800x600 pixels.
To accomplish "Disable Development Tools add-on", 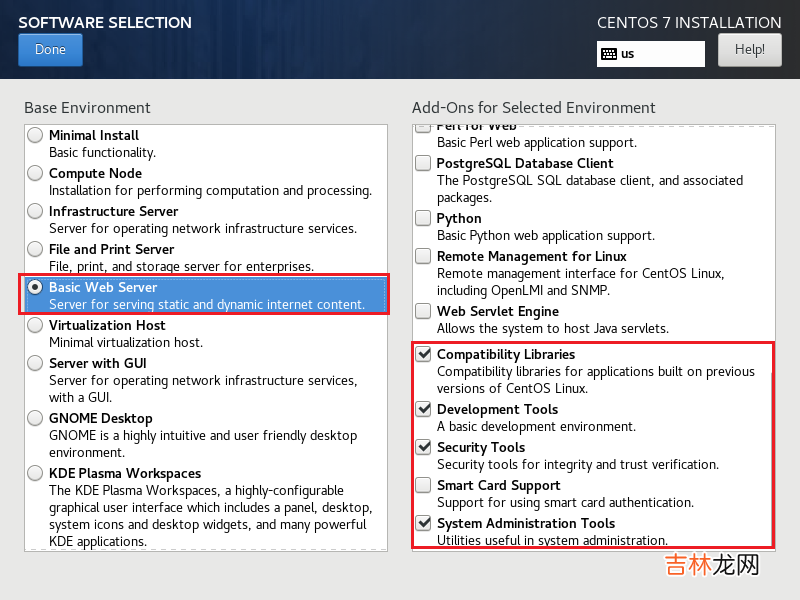I will pos(424,409).
